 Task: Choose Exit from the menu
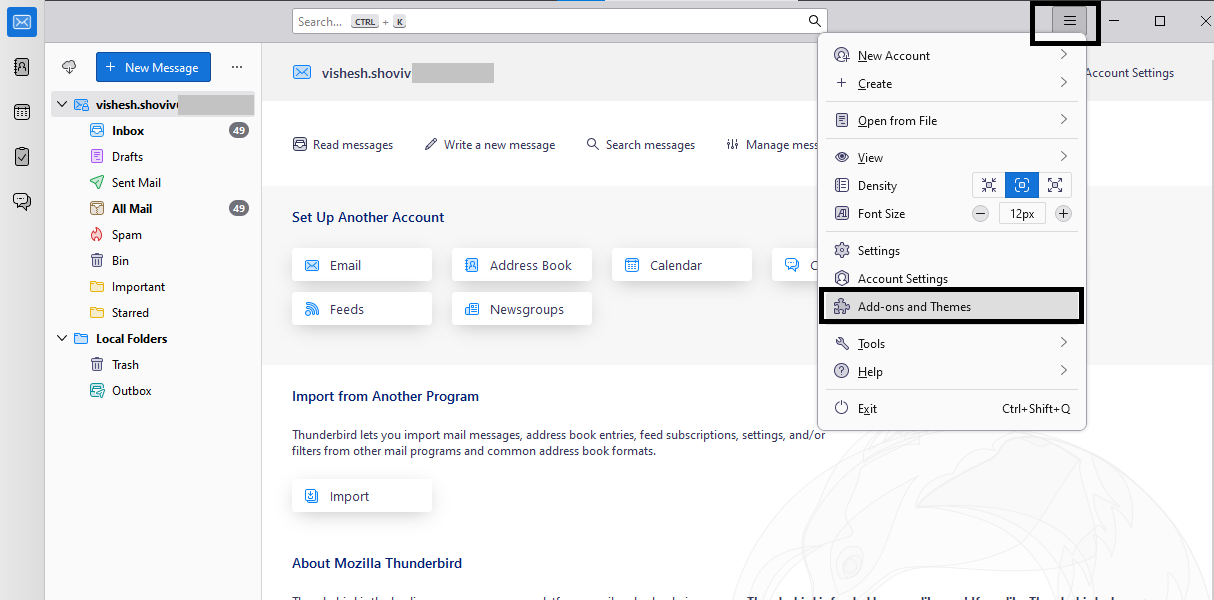click(952, 408)
